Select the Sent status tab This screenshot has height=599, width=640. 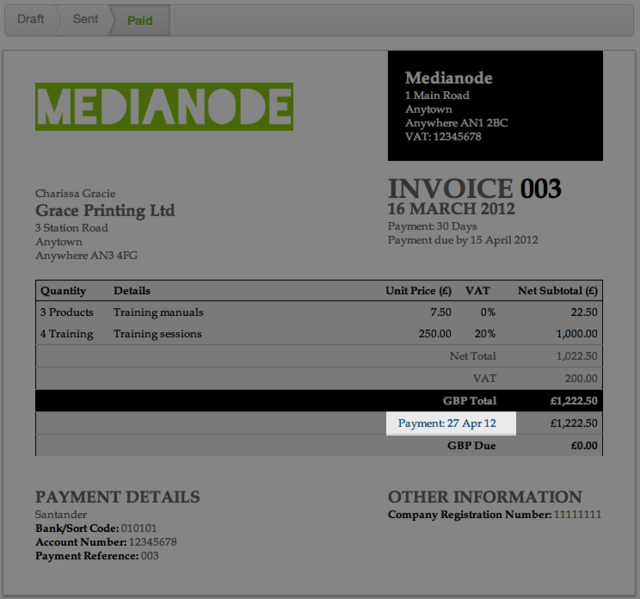[x=85, y=19]
